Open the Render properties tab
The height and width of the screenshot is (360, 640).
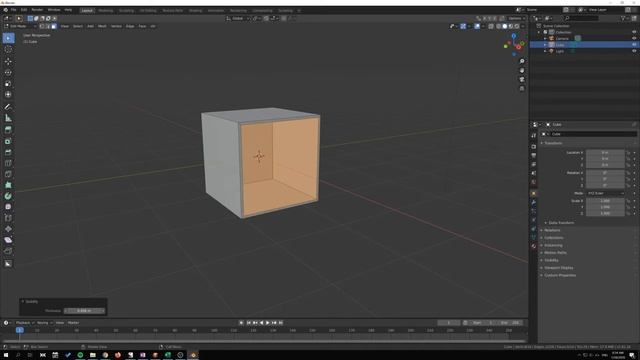[533, 146]
